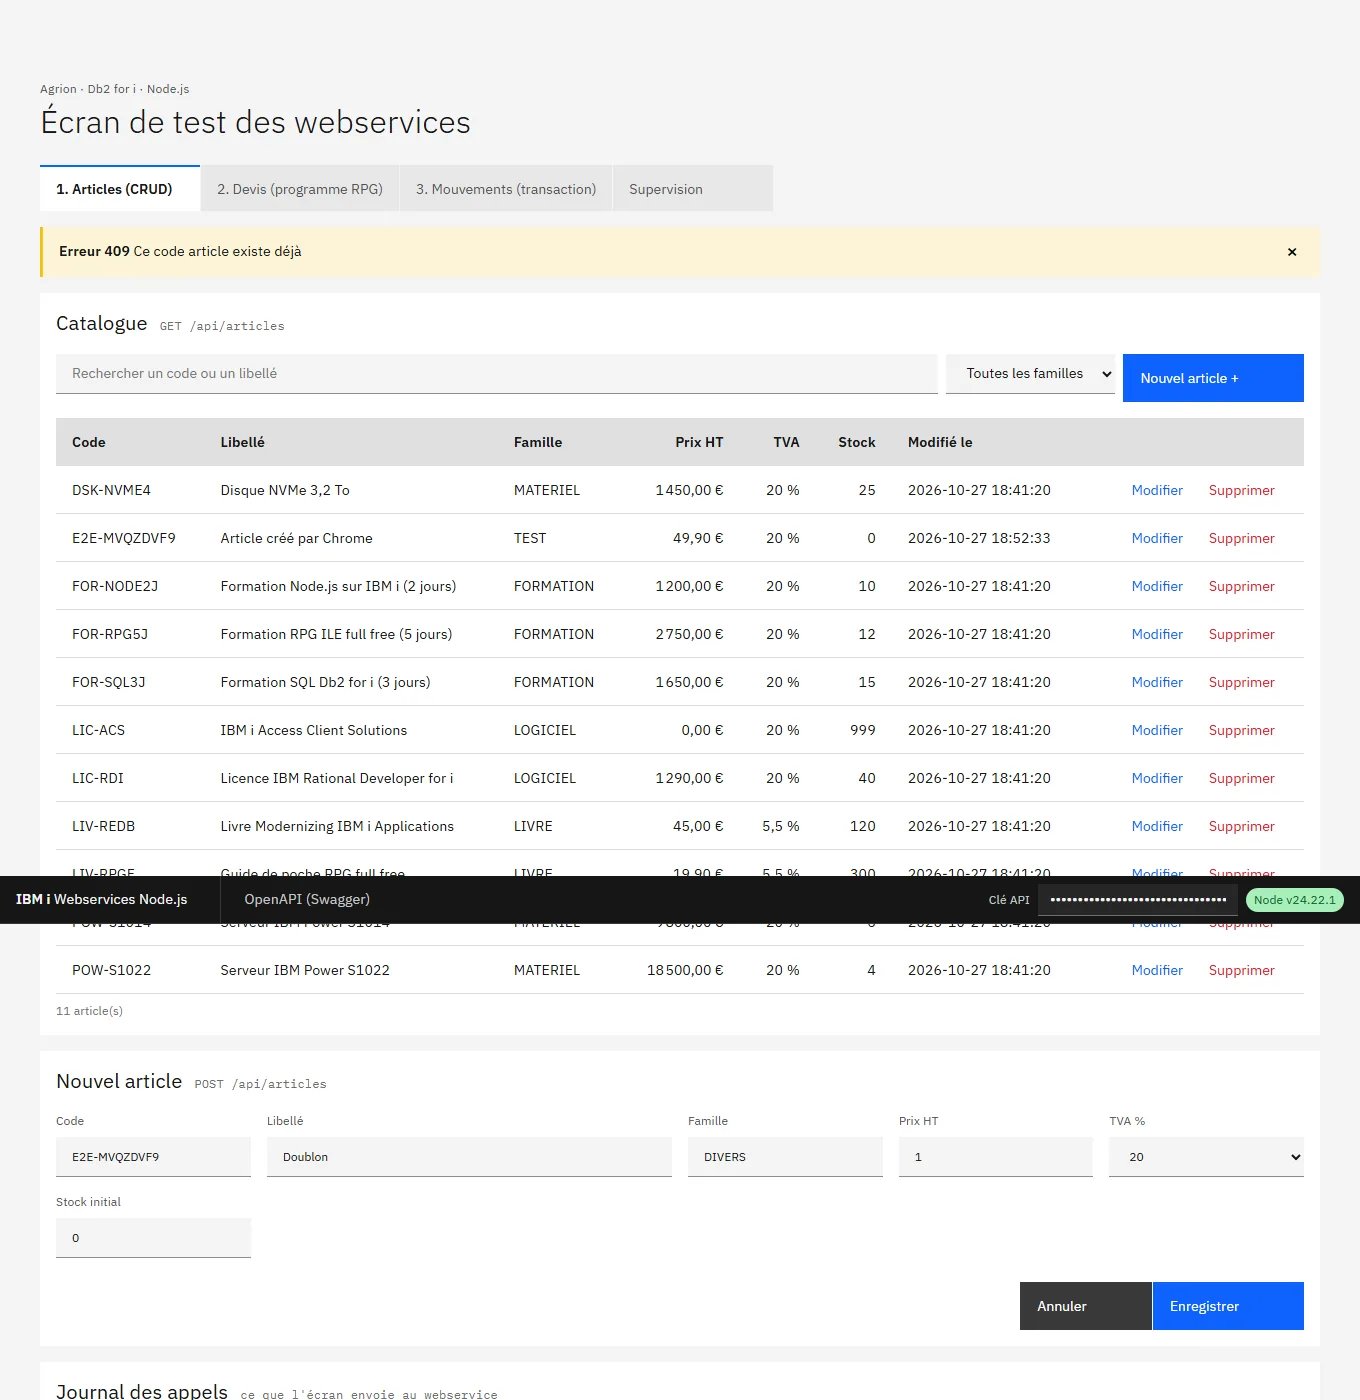
Task: Click the IBM i Webservices Node.js brand
Action: click(102, 899)
